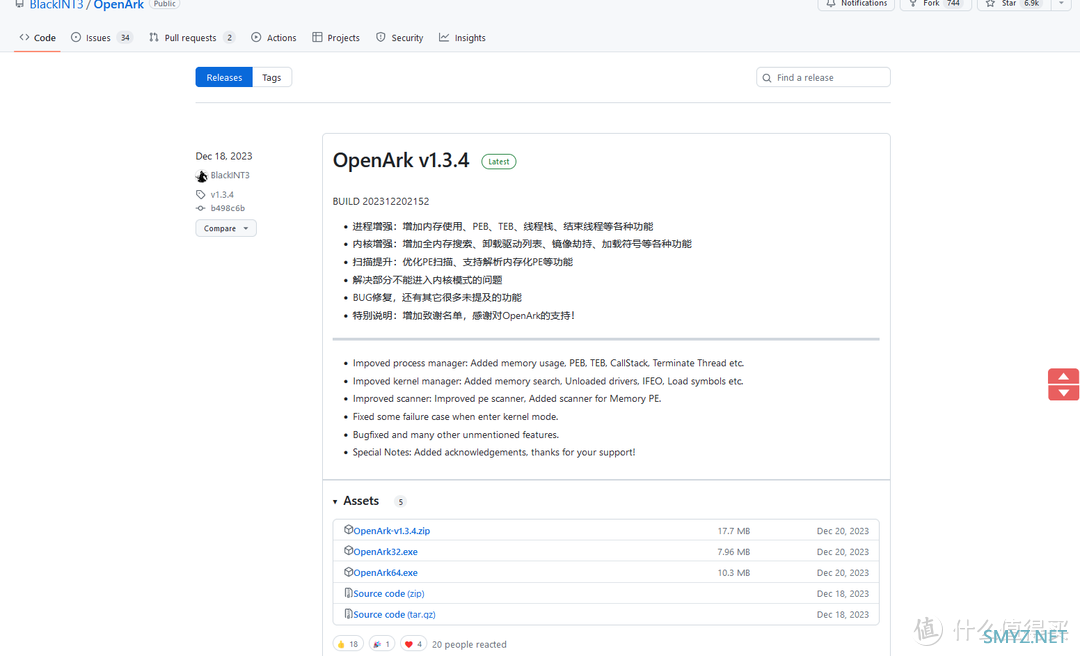This screenshot has height=656, width=1080.
Task: View the Insights tab
Action: coord(462,38)
